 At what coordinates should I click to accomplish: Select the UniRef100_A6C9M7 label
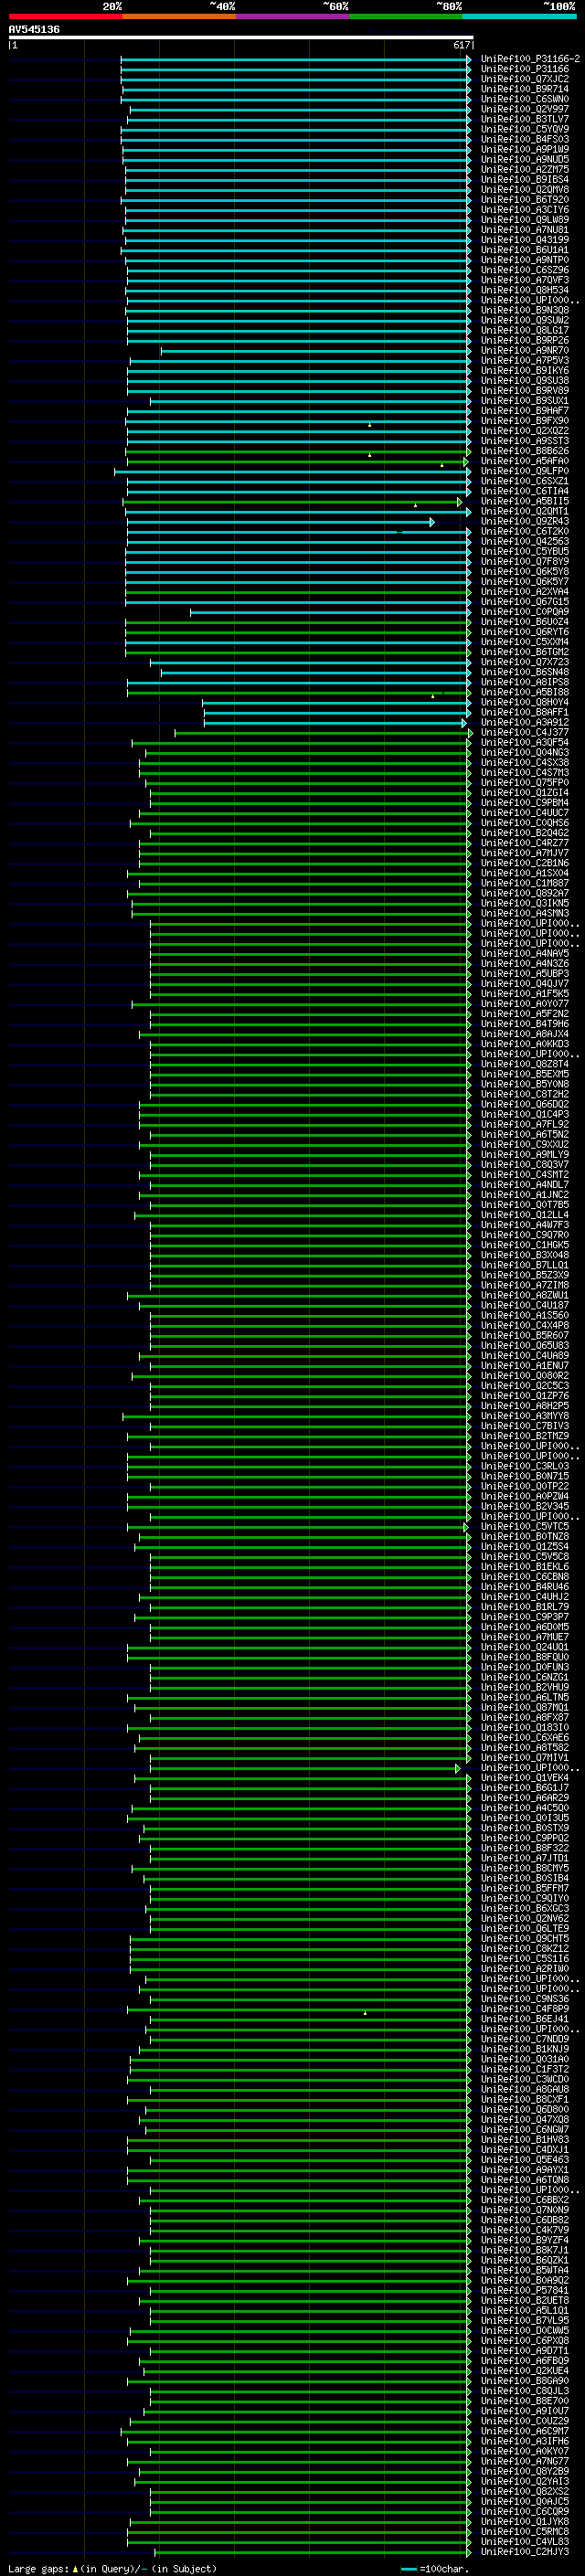pos(525,2431)
